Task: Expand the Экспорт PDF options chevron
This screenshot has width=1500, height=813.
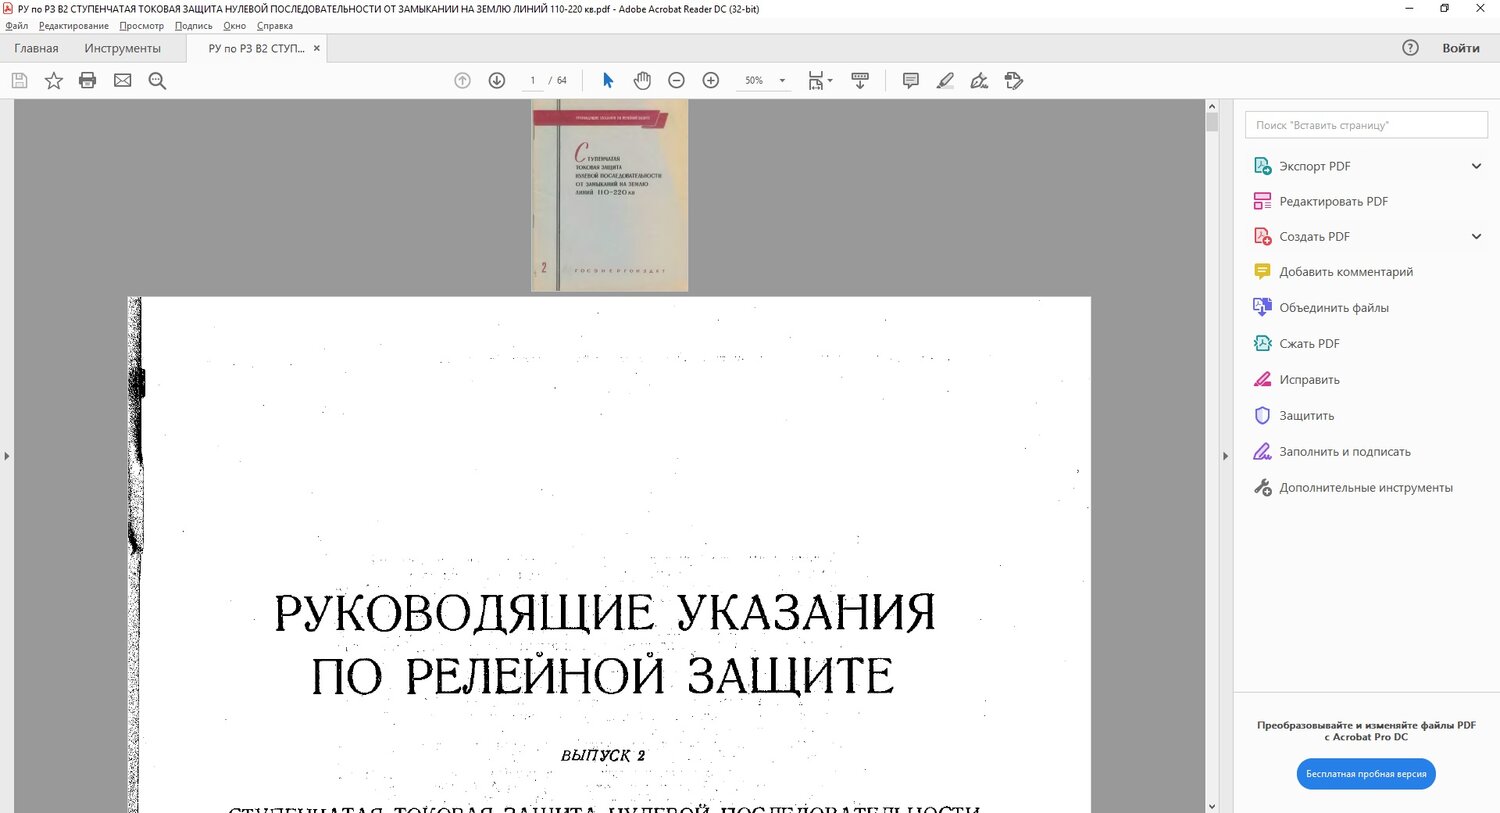Action: [1477, 165]
